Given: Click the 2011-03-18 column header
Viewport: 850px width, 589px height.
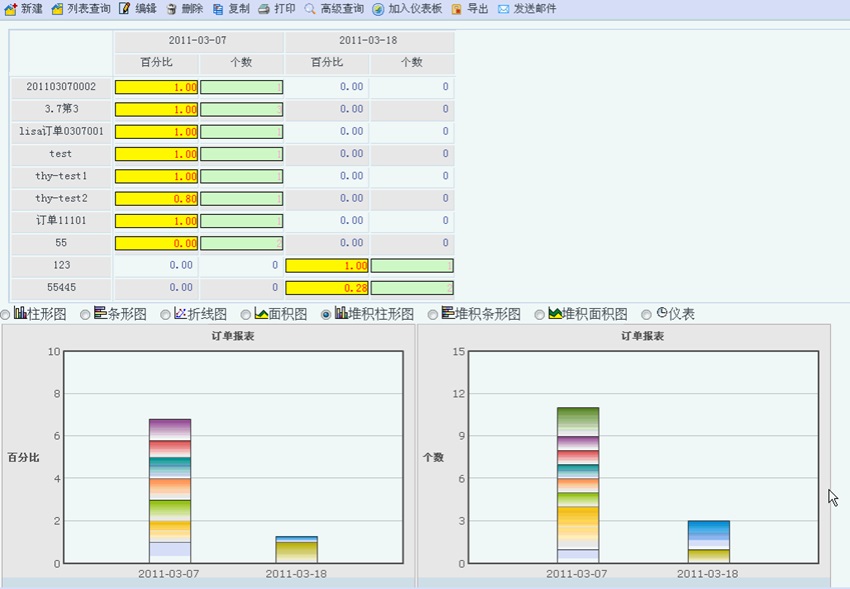Looking at the screenshot, I should point(368,41).
